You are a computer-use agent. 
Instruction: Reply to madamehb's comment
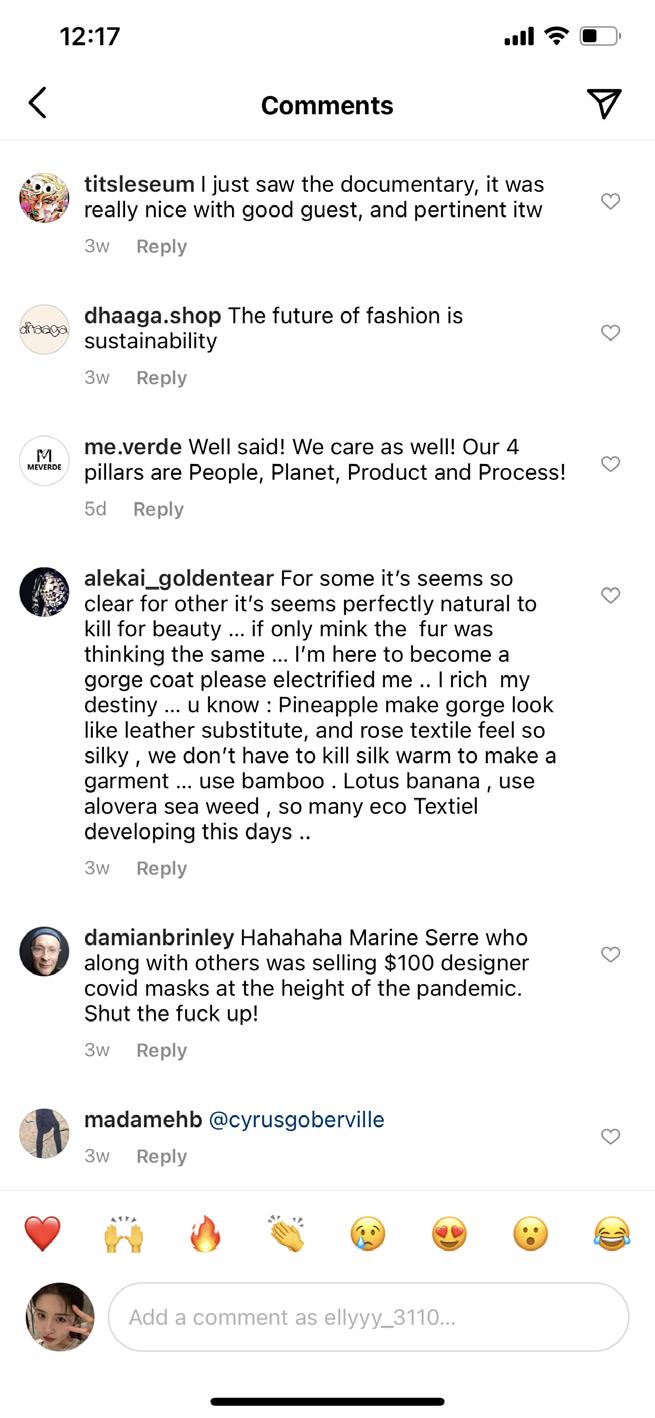click(x=161, y=1156)
